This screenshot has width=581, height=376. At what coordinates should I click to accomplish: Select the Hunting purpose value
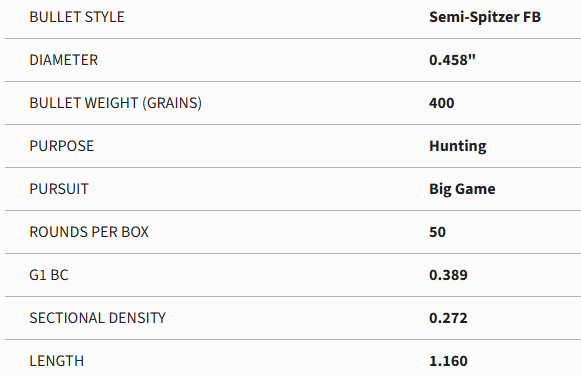click(x=458, y=146)
